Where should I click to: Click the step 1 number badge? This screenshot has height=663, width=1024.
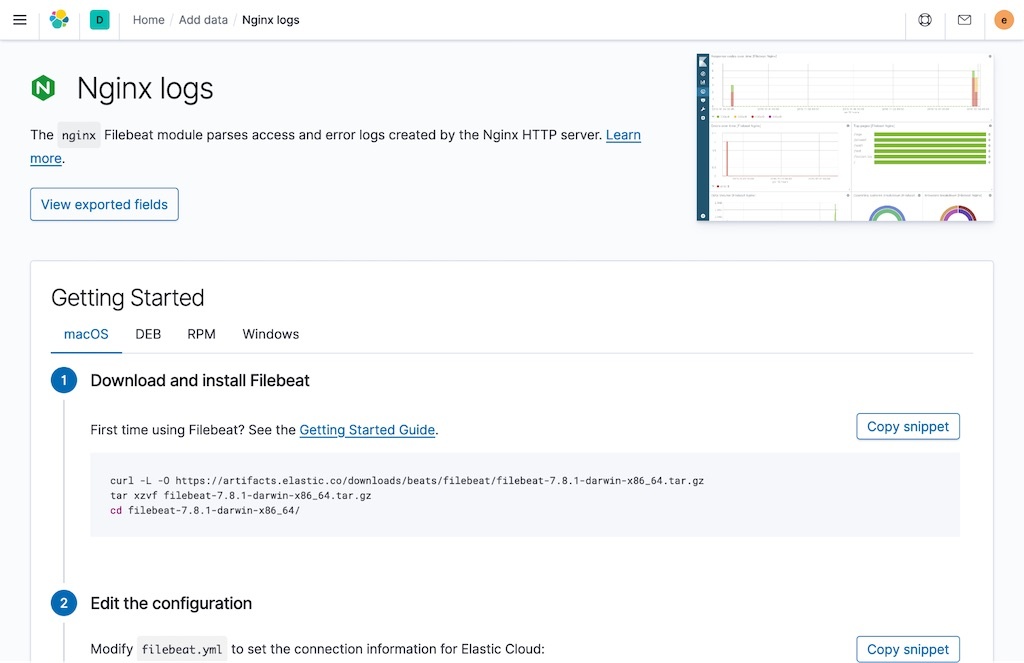click(x=64, y=380)
